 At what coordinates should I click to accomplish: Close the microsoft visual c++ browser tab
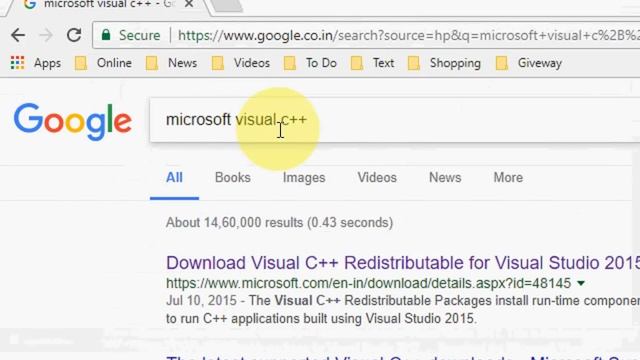tap(189, 4)
